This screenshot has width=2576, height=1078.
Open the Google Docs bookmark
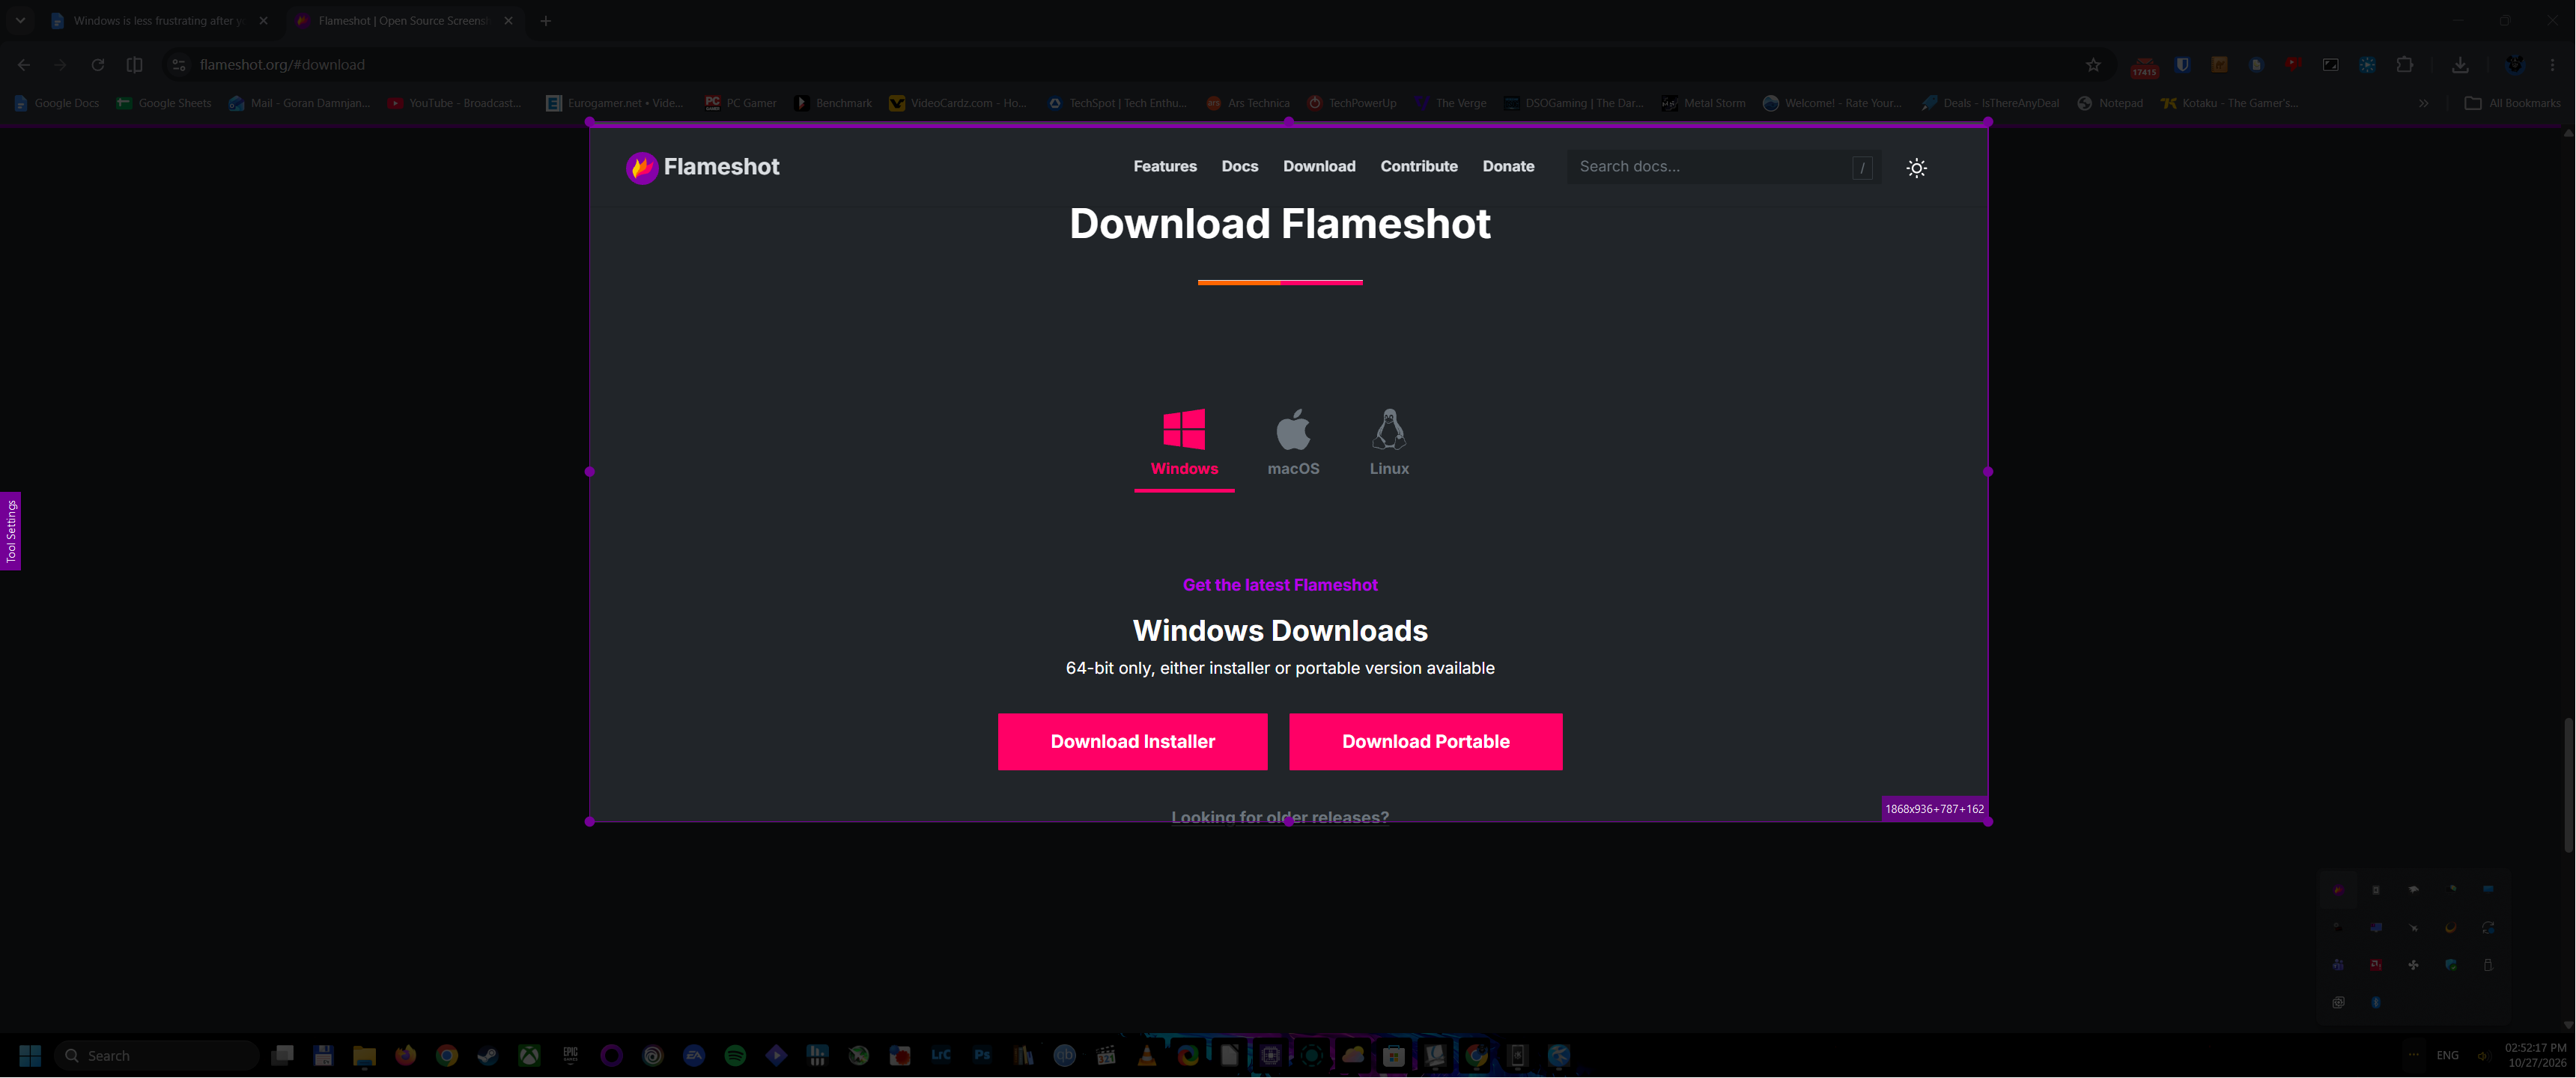coord(57,103)
